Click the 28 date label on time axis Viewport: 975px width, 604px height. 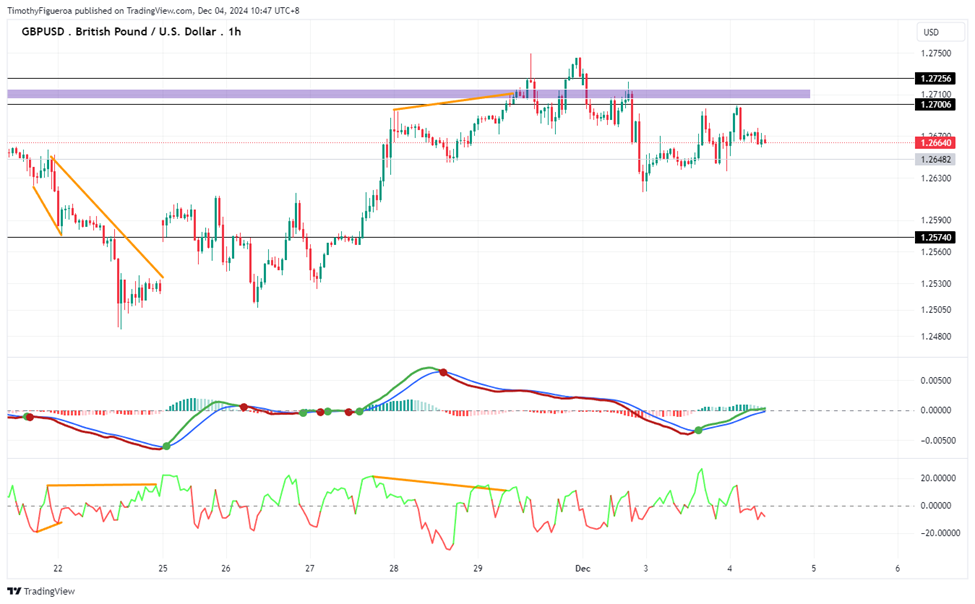394,569
